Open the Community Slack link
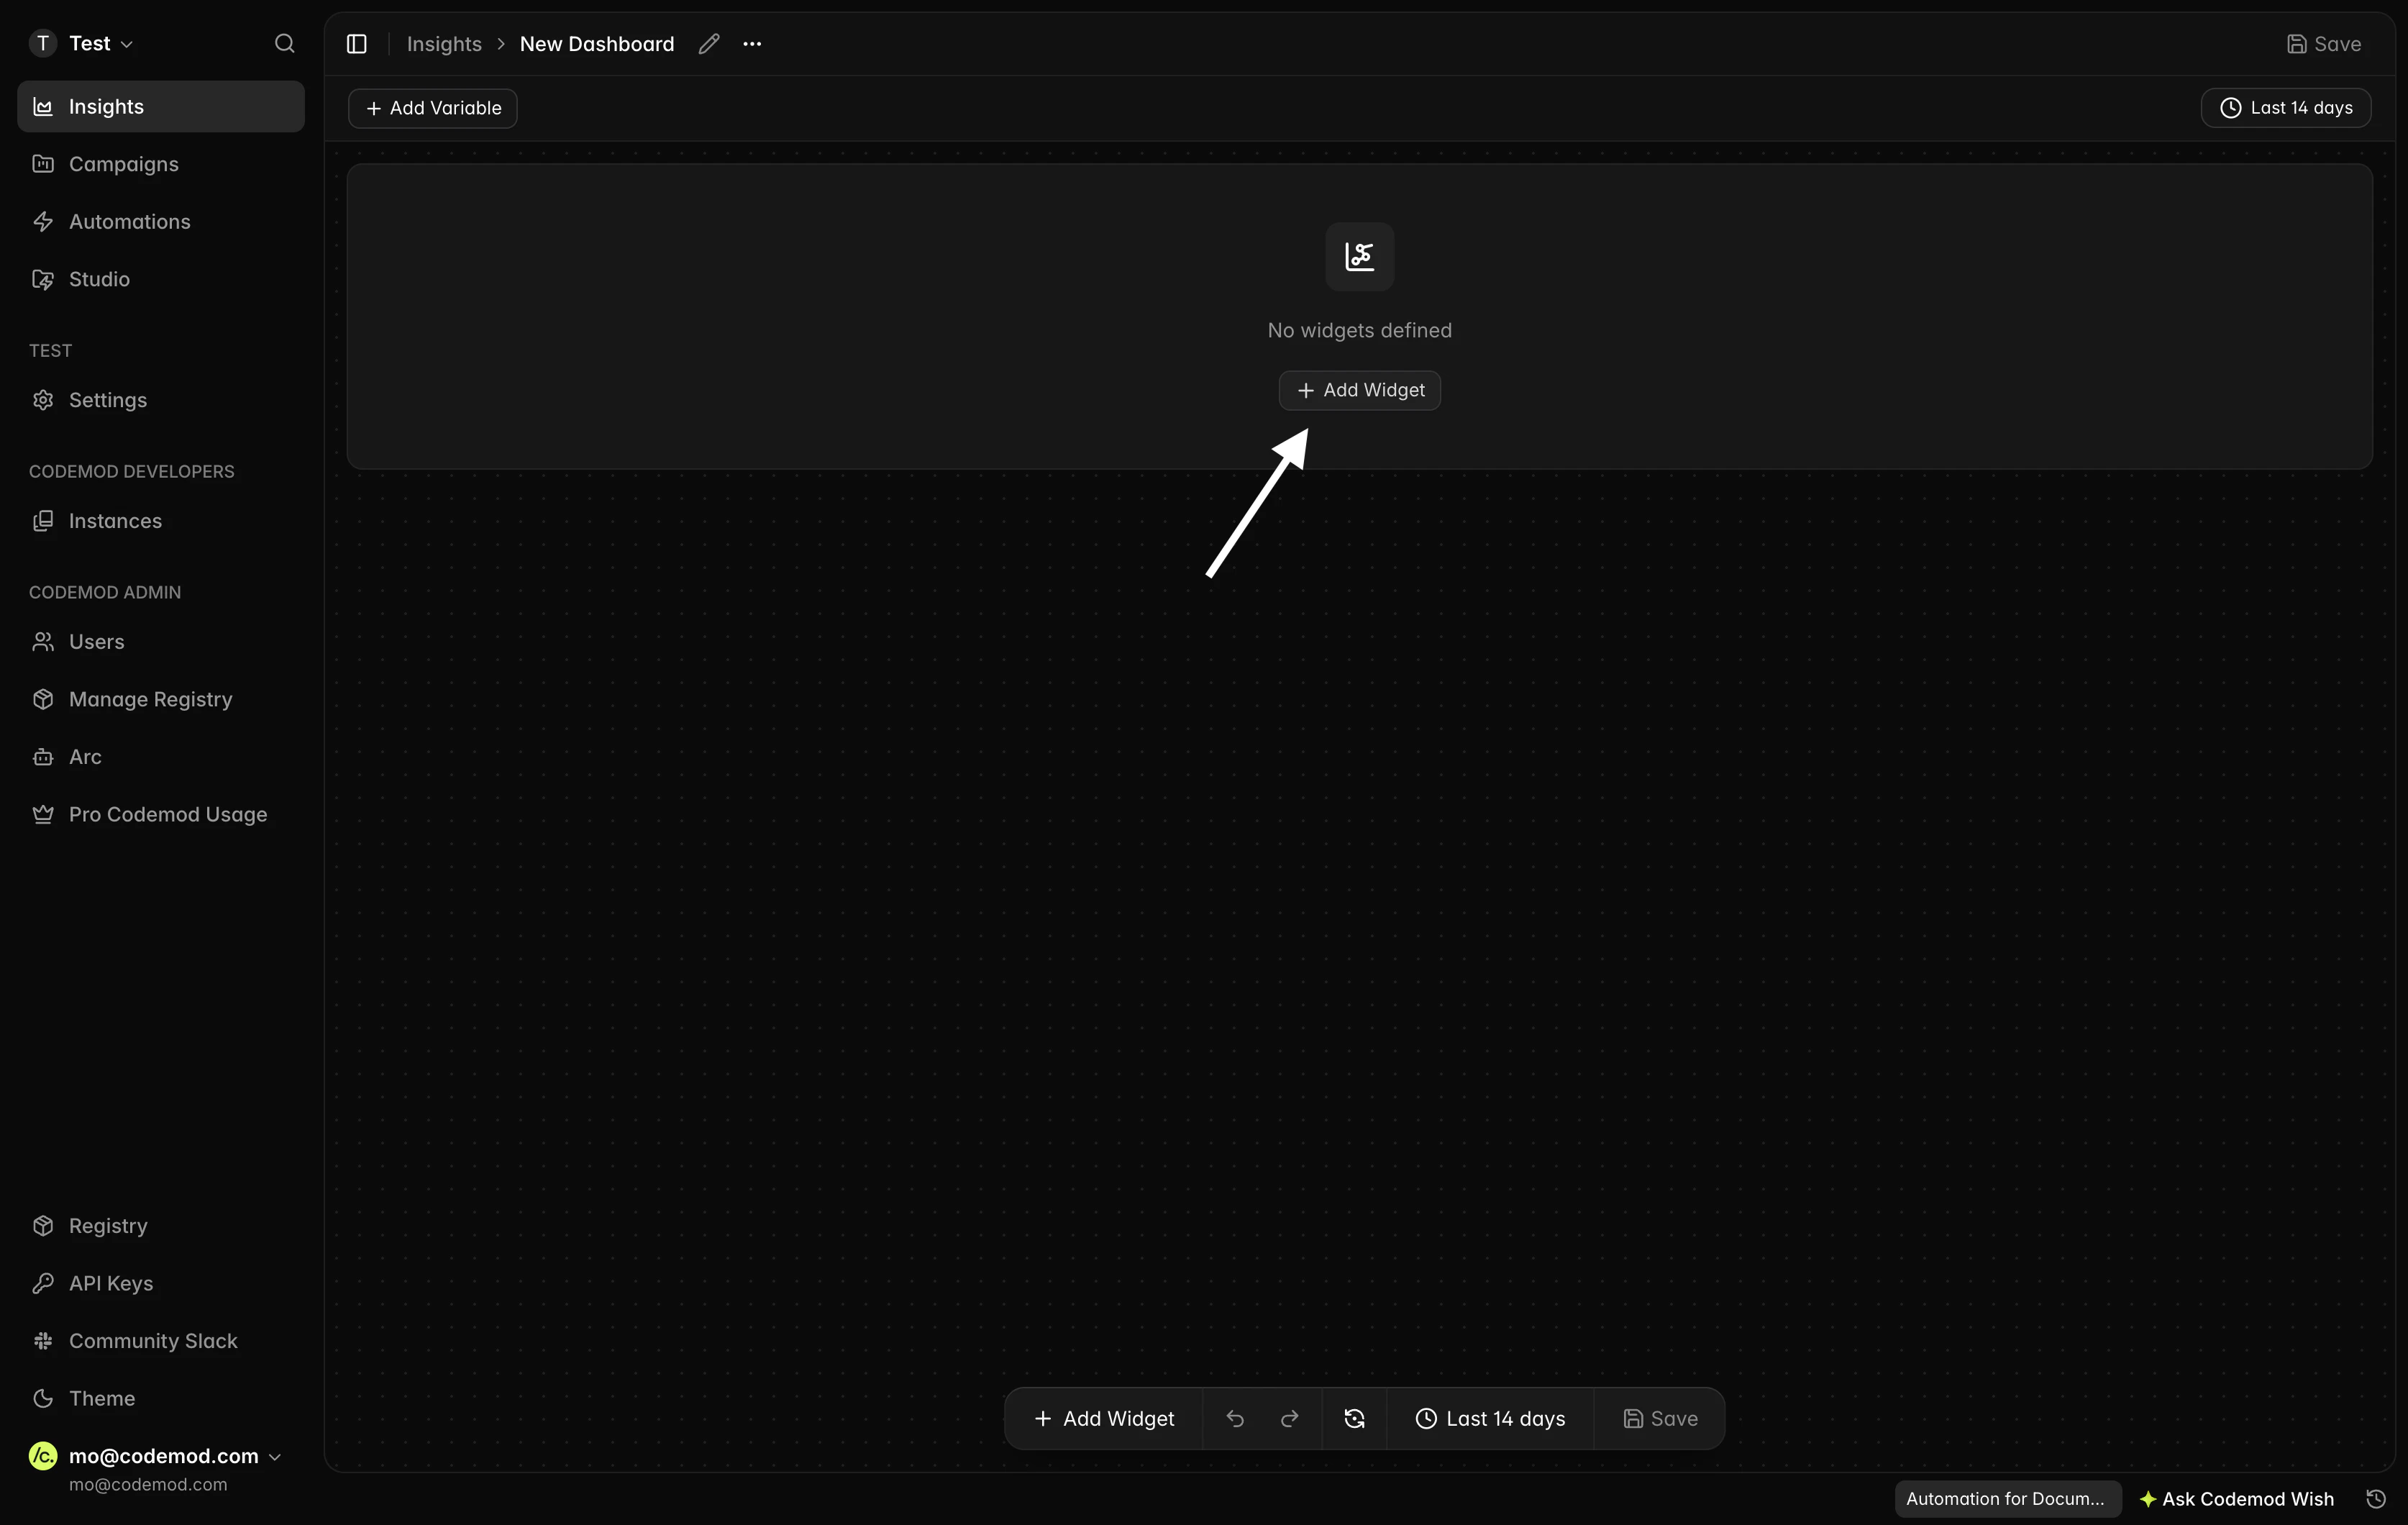2408x1525 pixels. point(161,1341)
